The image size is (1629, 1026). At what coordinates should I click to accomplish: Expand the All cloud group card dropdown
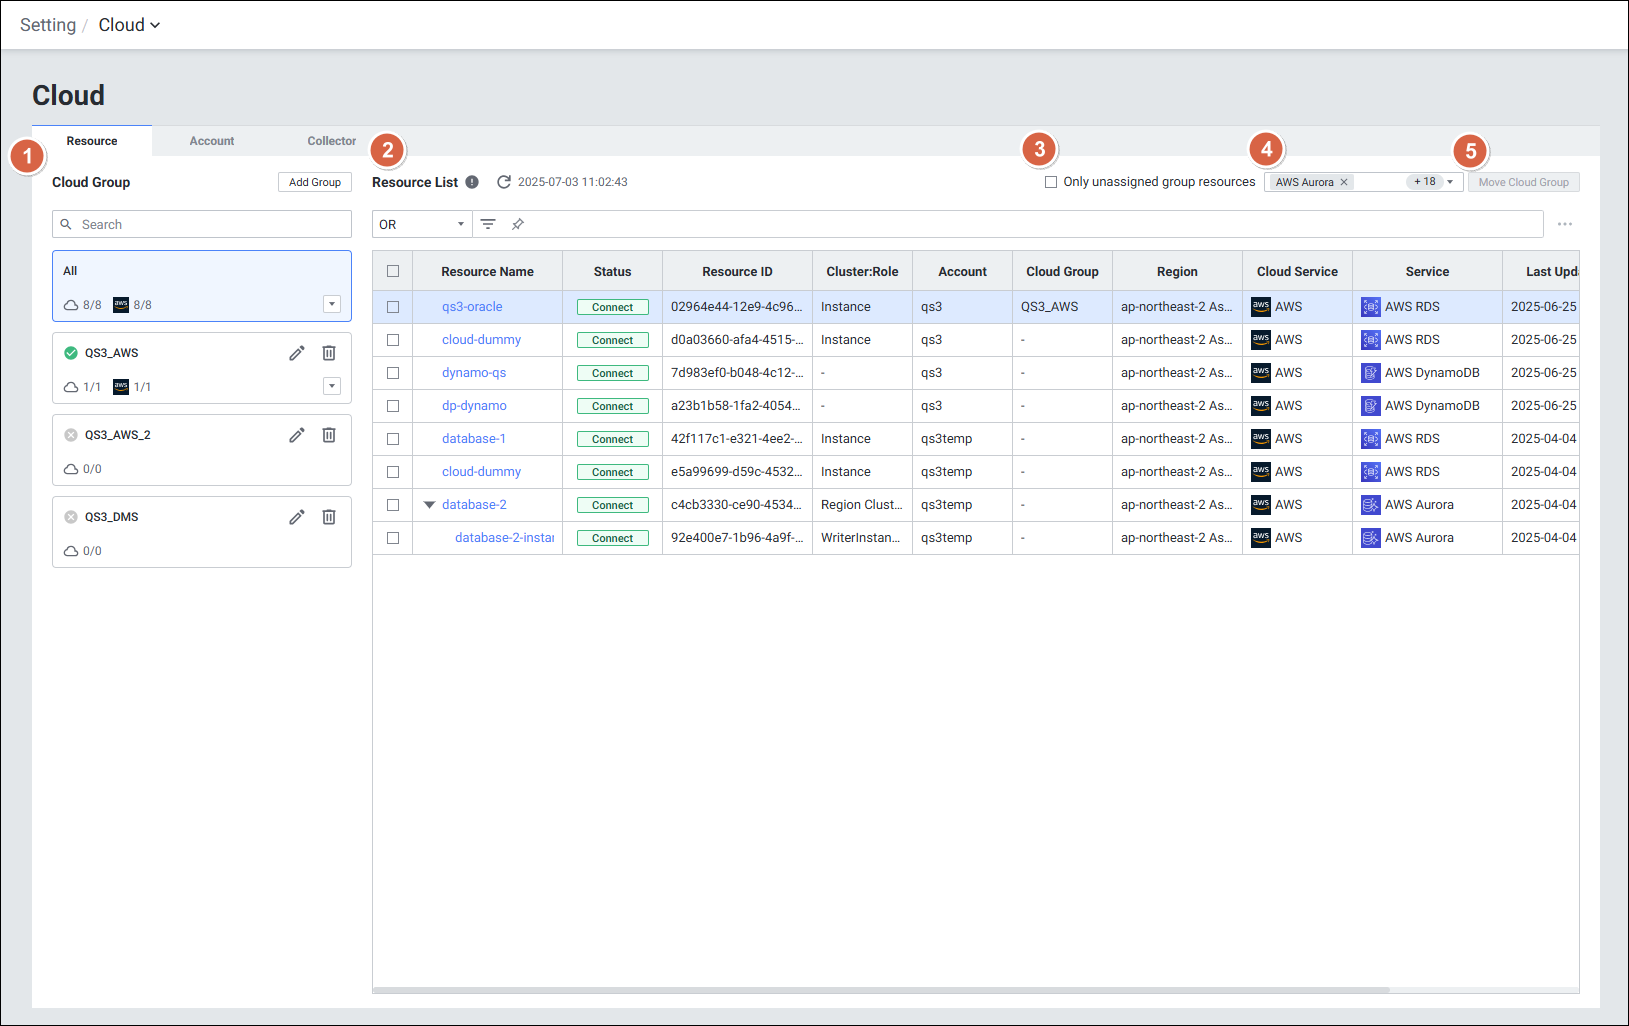coord(332,304)
